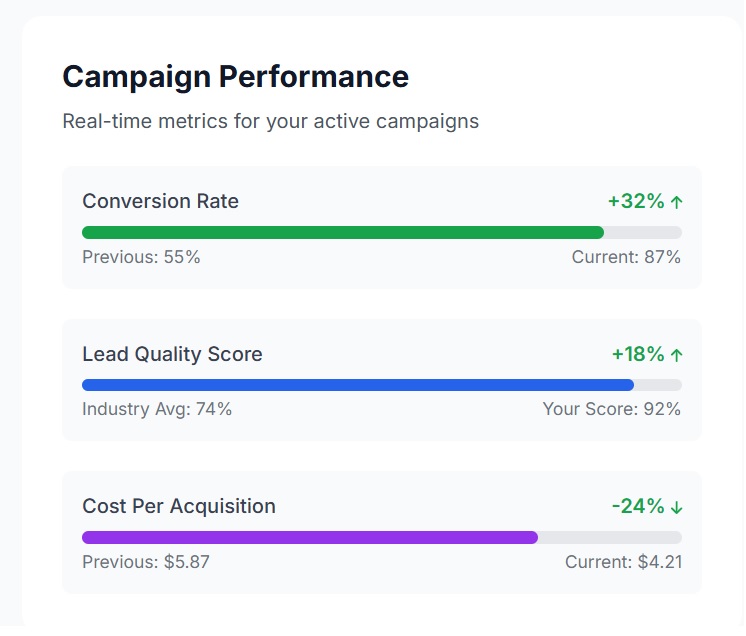This screenshot has height=636, width=746.
Task: Click the Cost Per Acquisition down arrow icon
Action: (677, 507)
